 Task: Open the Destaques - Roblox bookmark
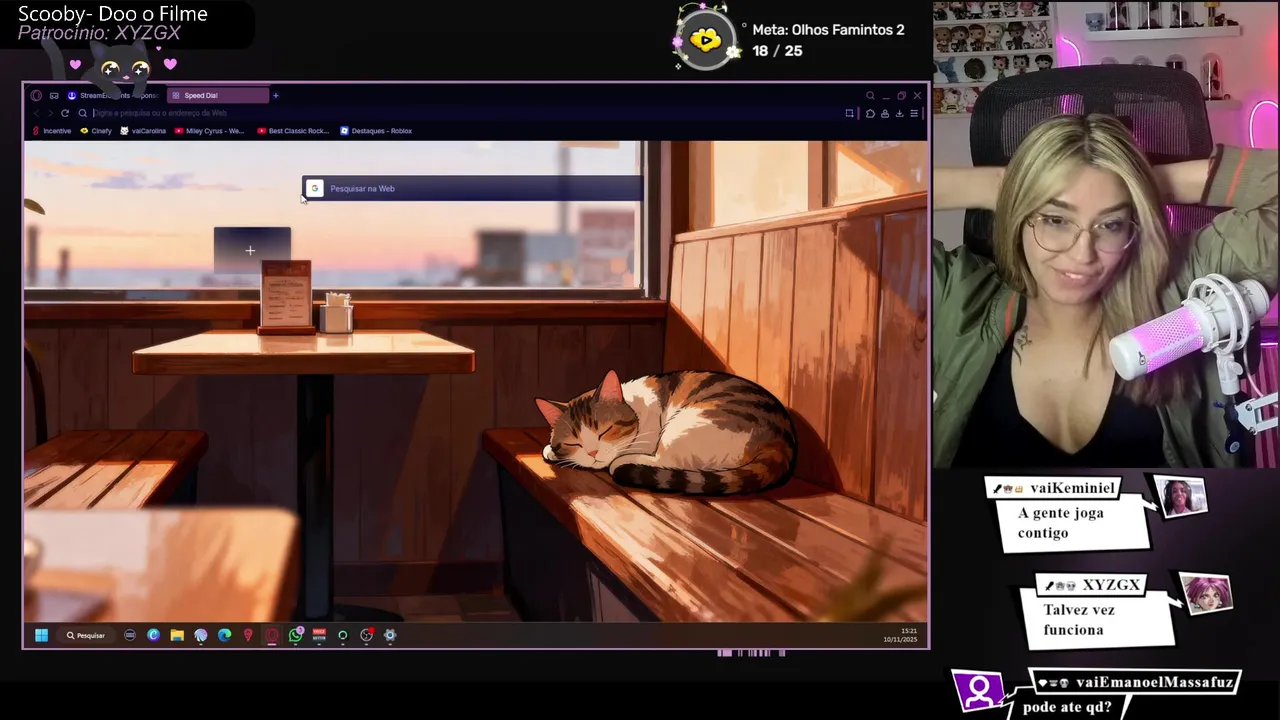click(376, 131)
